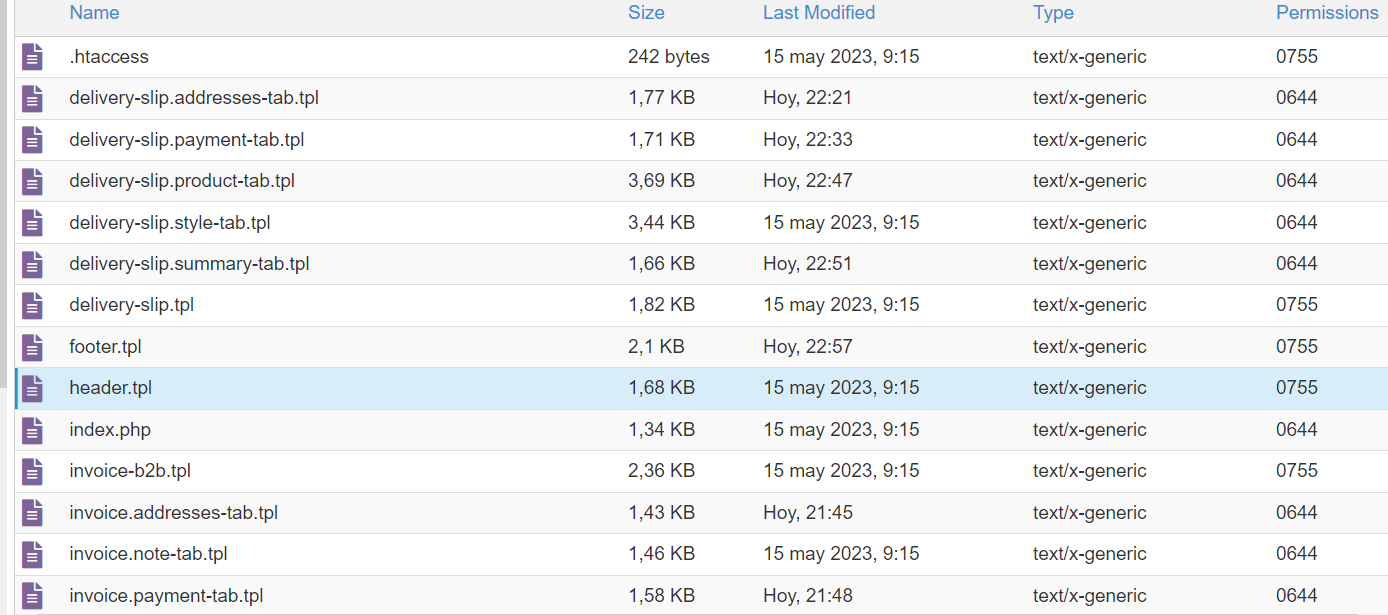This screenshot has height=615, width=1388.
Task: Click the 0755 permissions of delivery-slip.tpl
Action: [1297, 305]
